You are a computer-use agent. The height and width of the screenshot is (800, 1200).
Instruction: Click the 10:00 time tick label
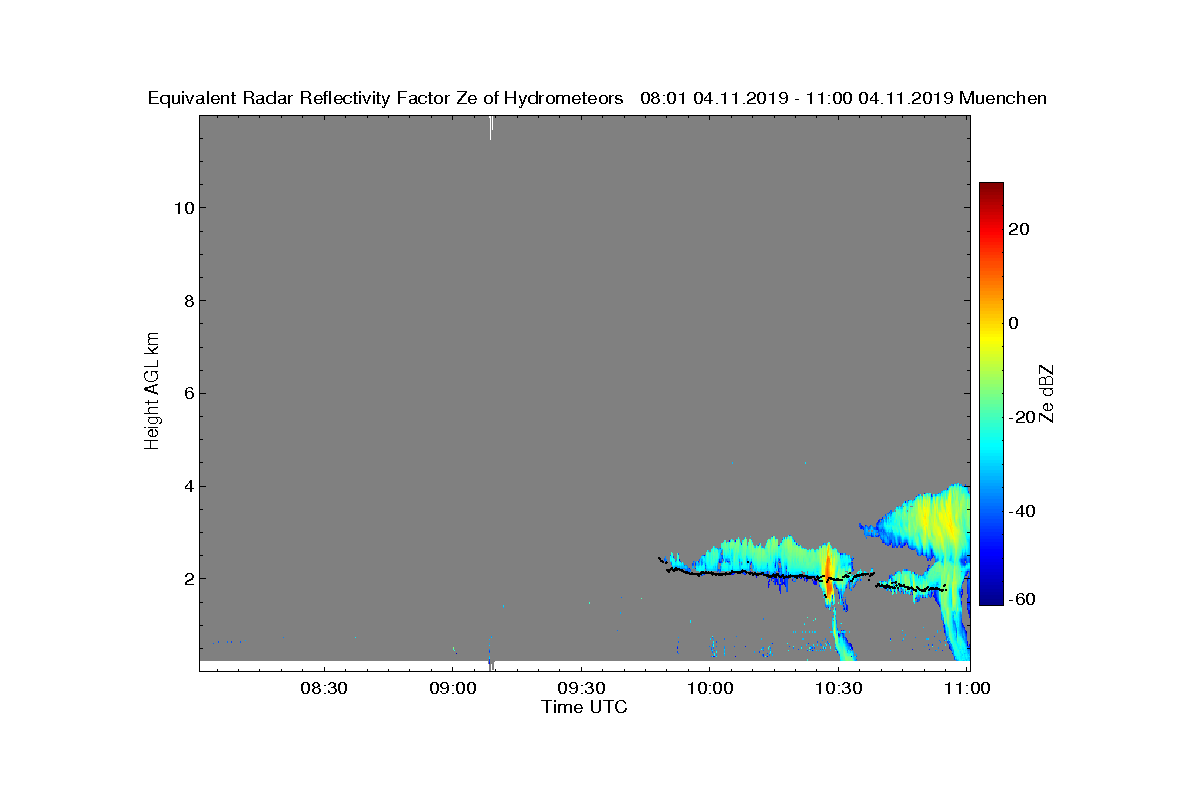pos(710,688)
